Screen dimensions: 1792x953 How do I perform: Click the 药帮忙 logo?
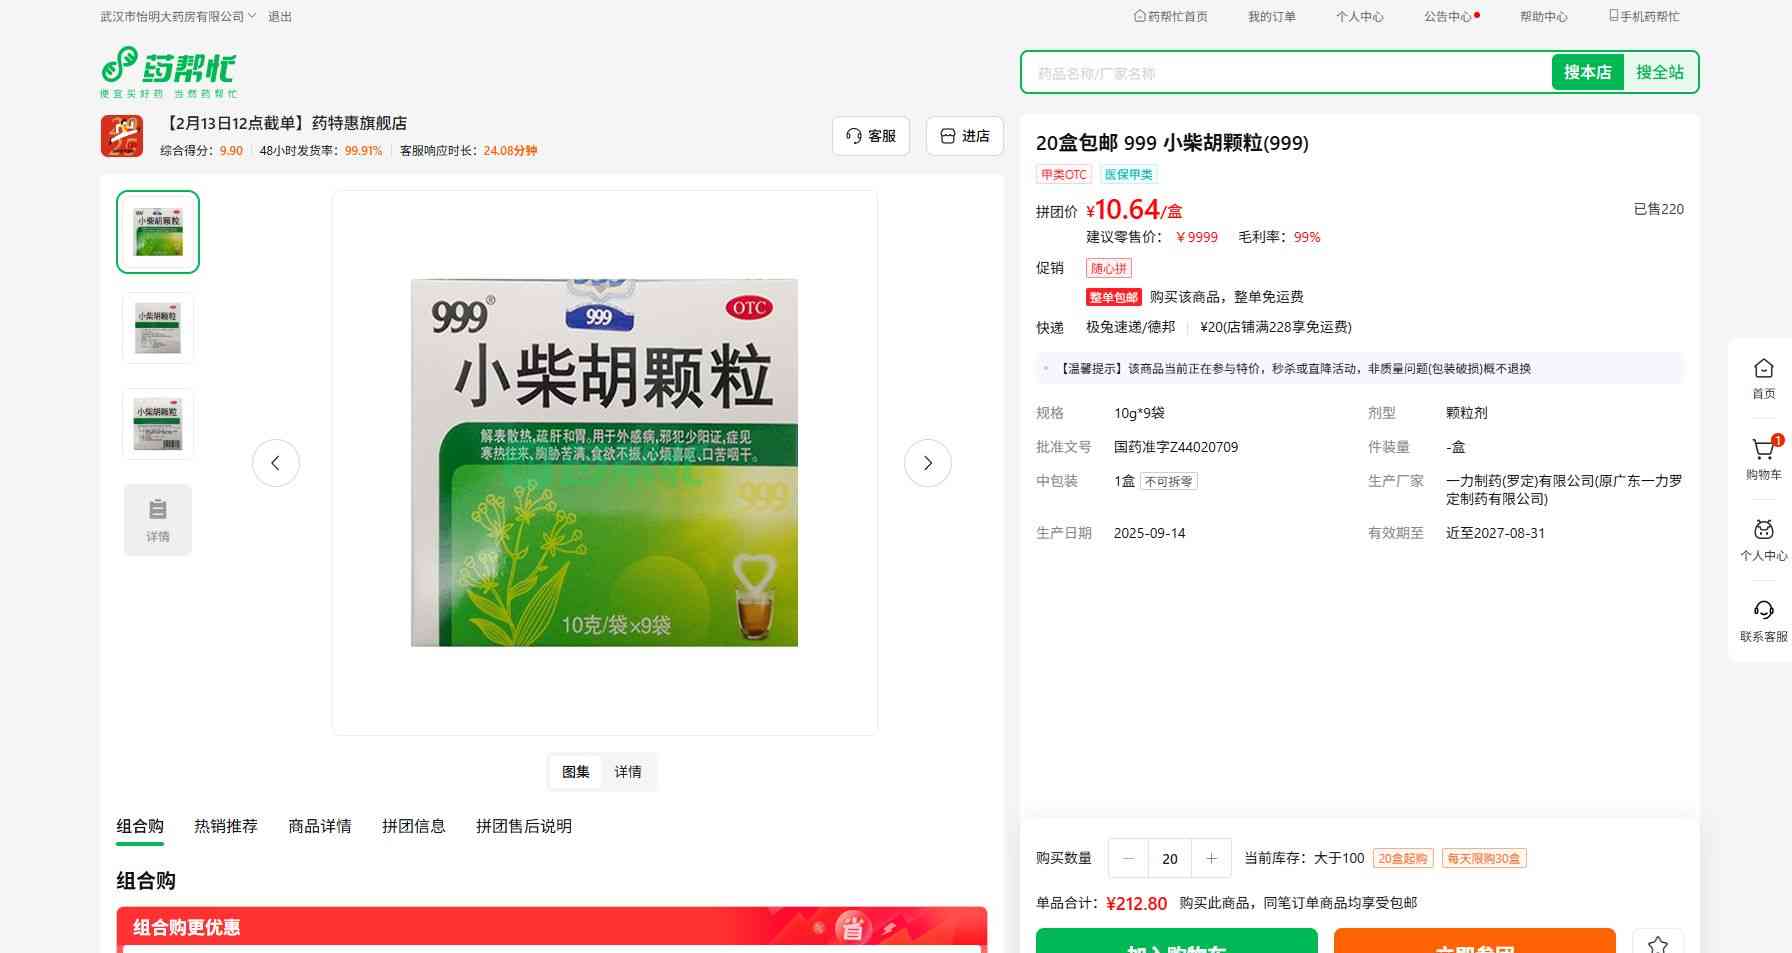168,71
